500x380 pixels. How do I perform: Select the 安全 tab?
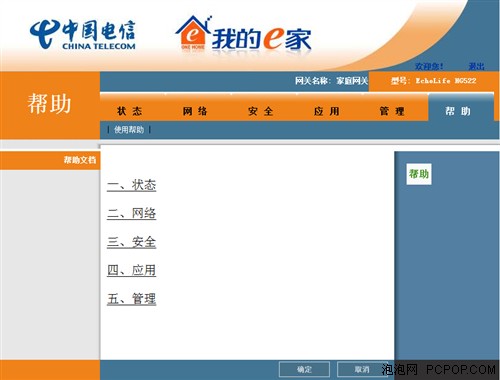261,111
